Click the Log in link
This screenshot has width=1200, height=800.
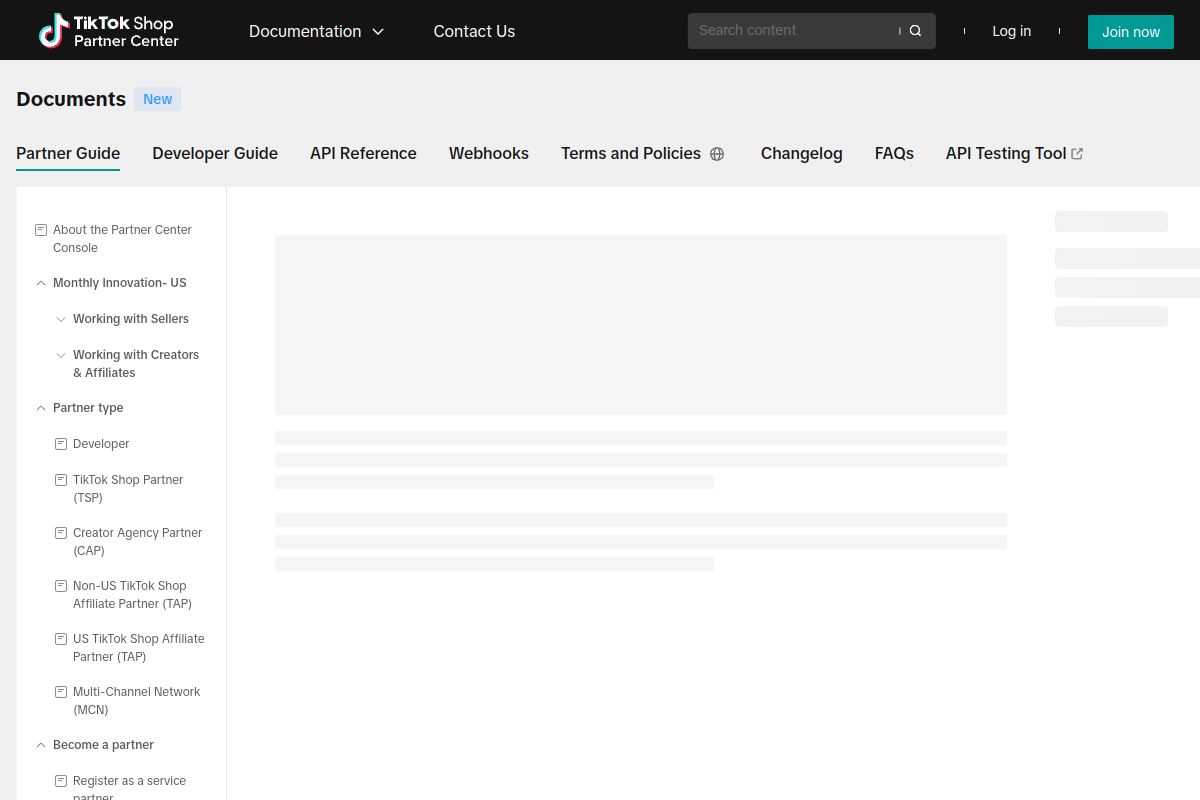pos(1011,31)
